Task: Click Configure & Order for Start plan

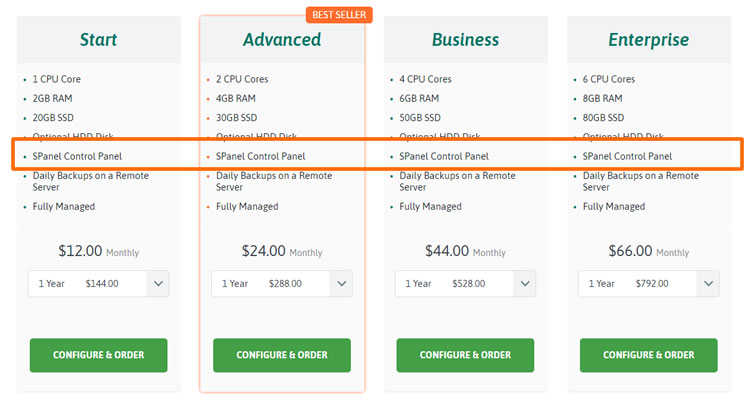Action: coord(99,355)
